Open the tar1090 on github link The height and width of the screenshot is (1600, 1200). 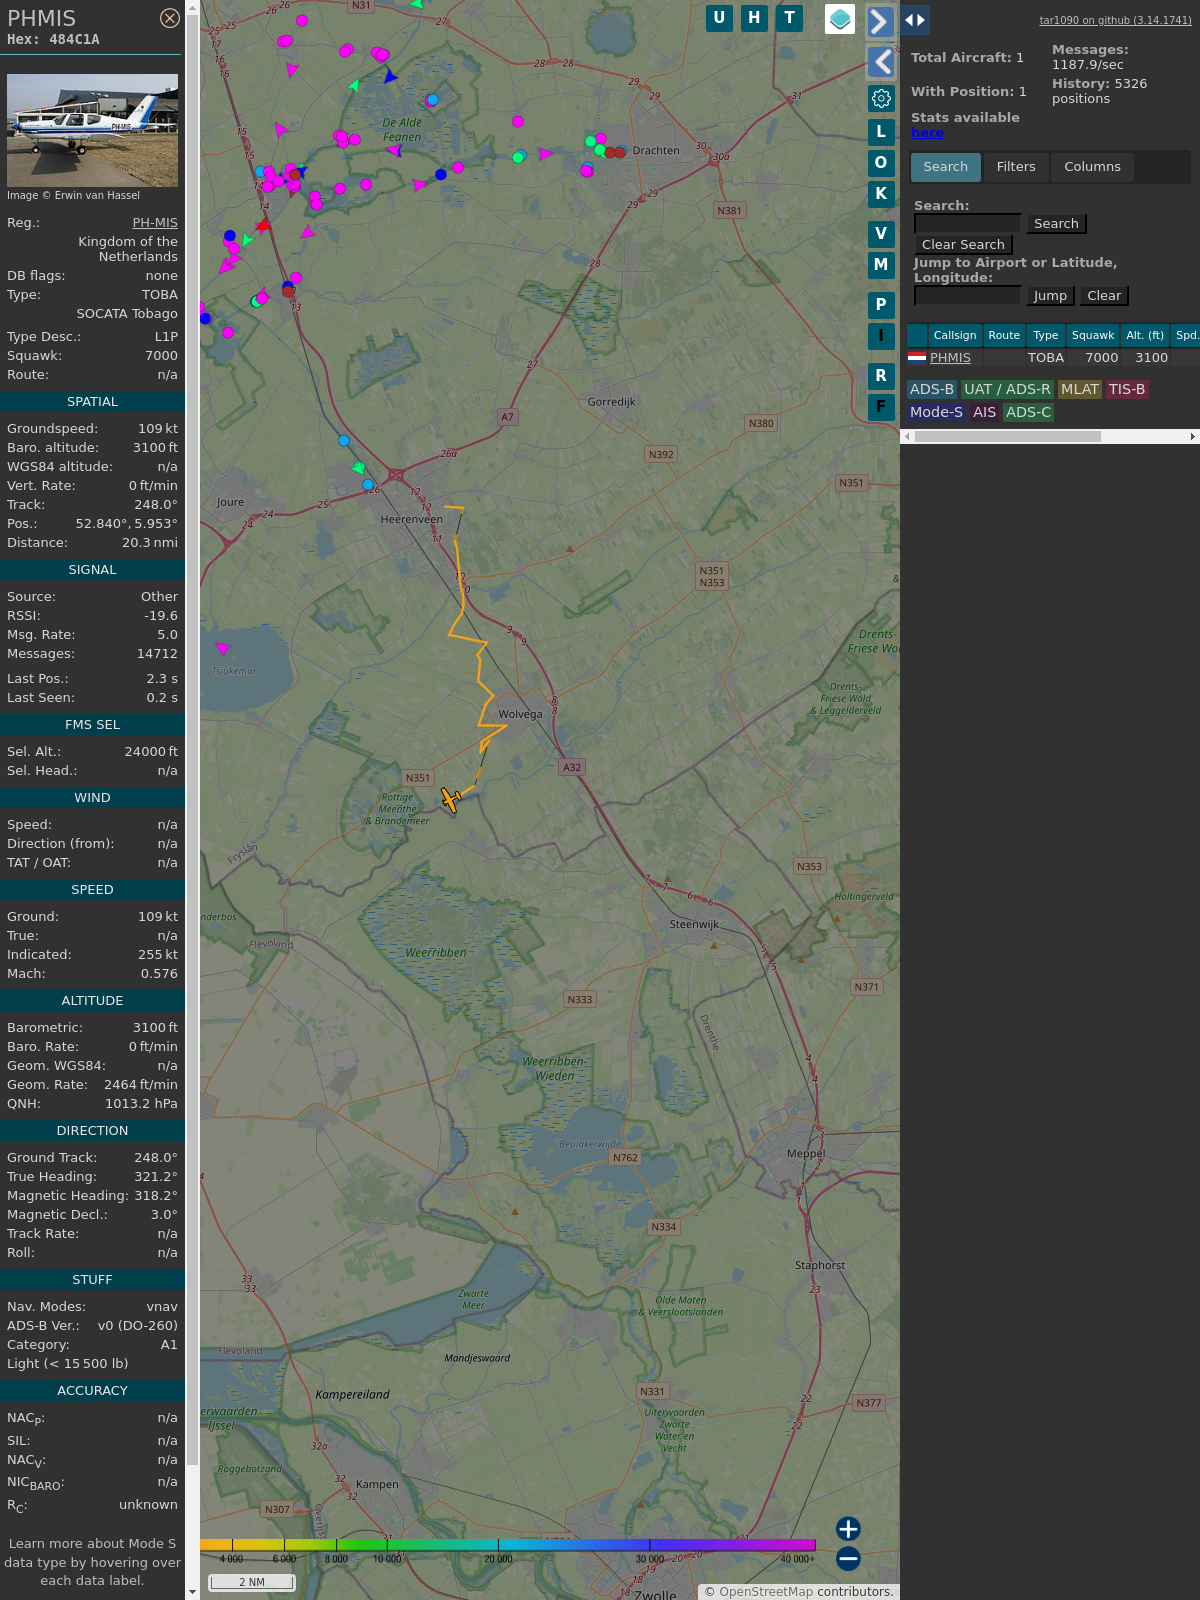[1115, 20]
